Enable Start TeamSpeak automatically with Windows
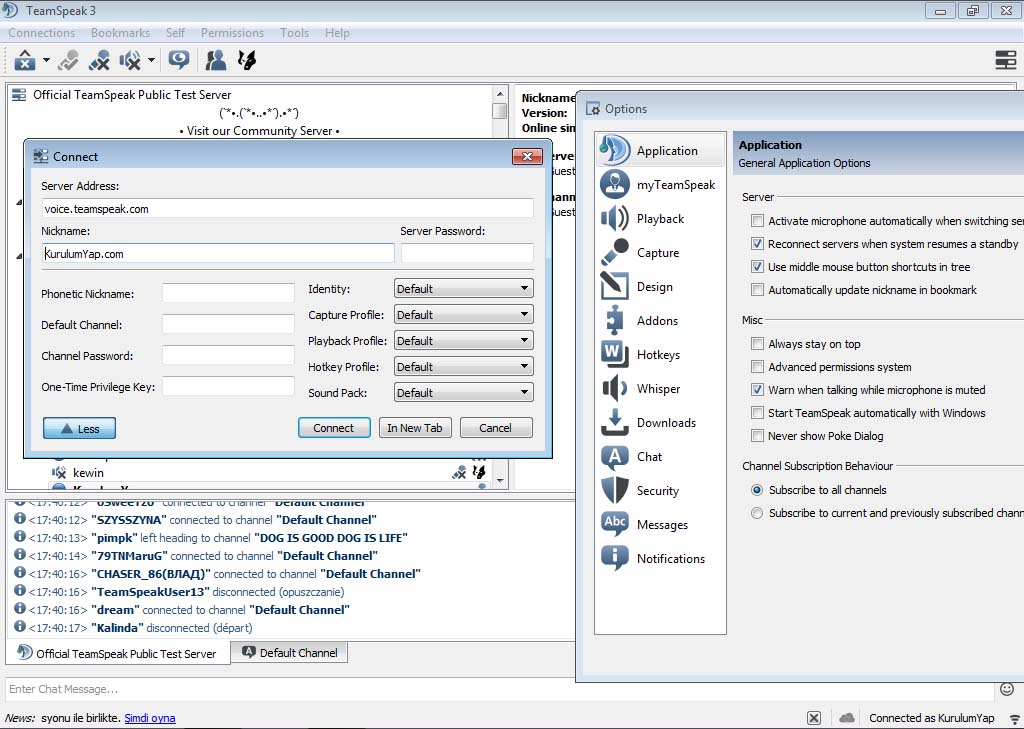1024x729 pixels. tap(757, 413)
